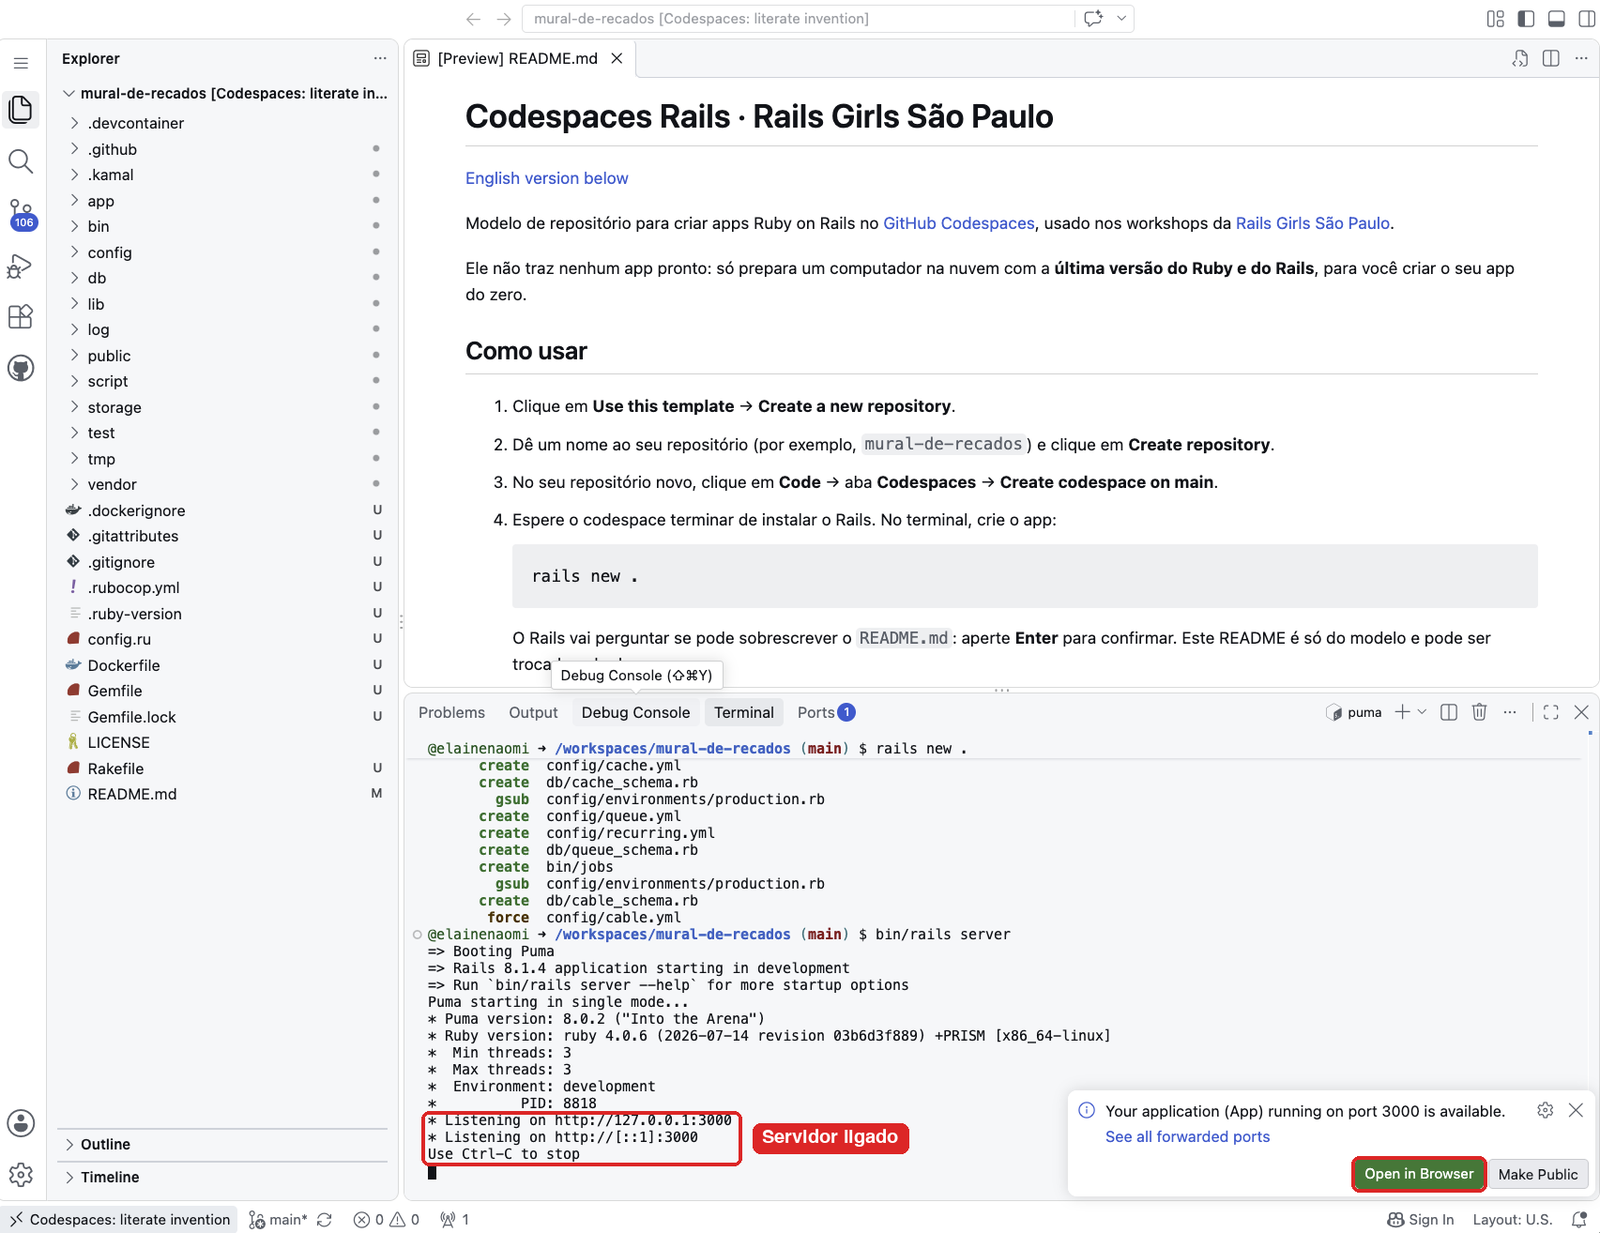The width and height of the screenshot is (1600, 1233).
Task: Open the customize layout icon
Action: [1496, 18]
